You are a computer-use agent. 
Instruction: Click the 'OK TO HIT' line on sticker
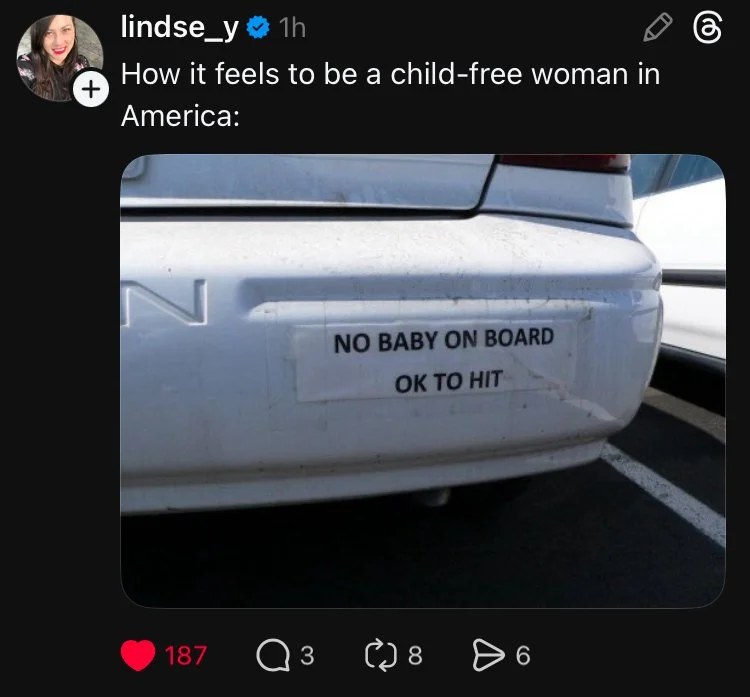(x=448, y=382)
